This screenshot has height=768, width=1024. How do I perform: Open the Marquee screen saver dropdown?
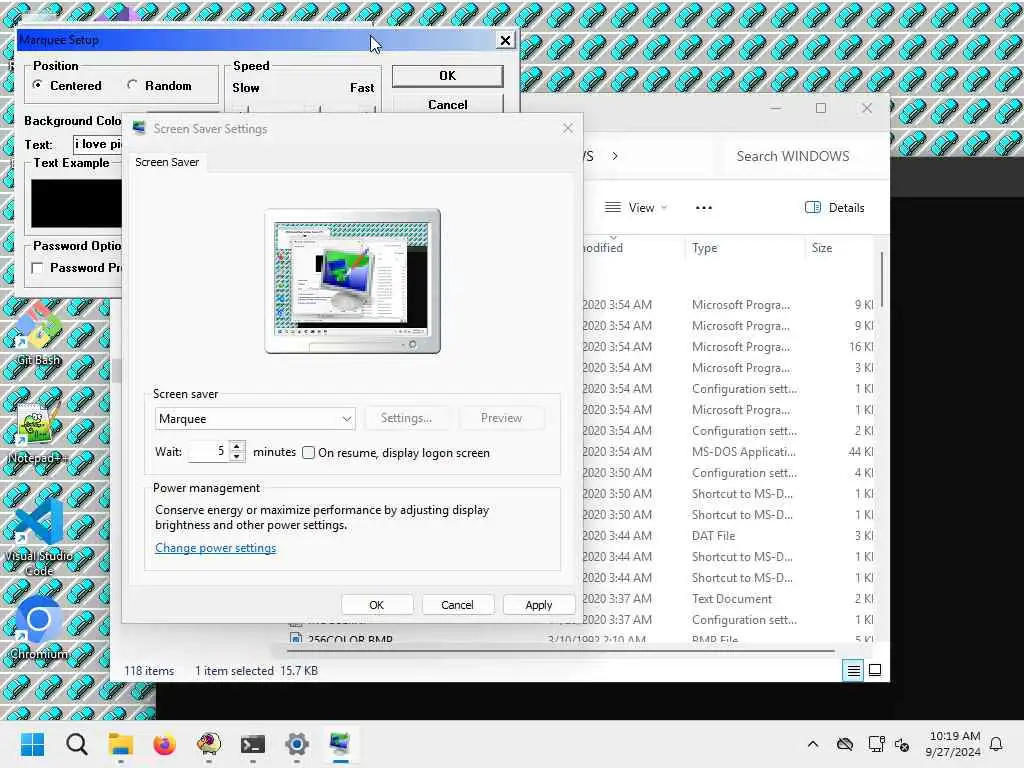coord(255,419)
